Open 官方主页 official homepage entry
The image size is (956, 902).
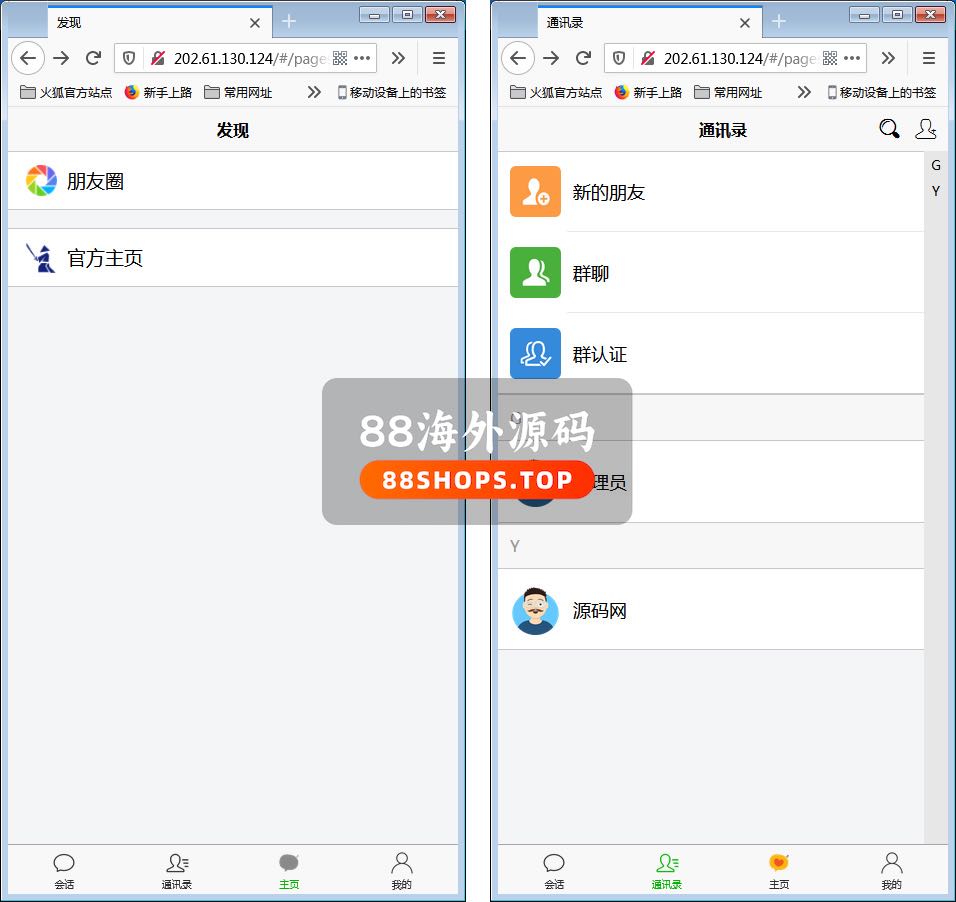[104, 258]
